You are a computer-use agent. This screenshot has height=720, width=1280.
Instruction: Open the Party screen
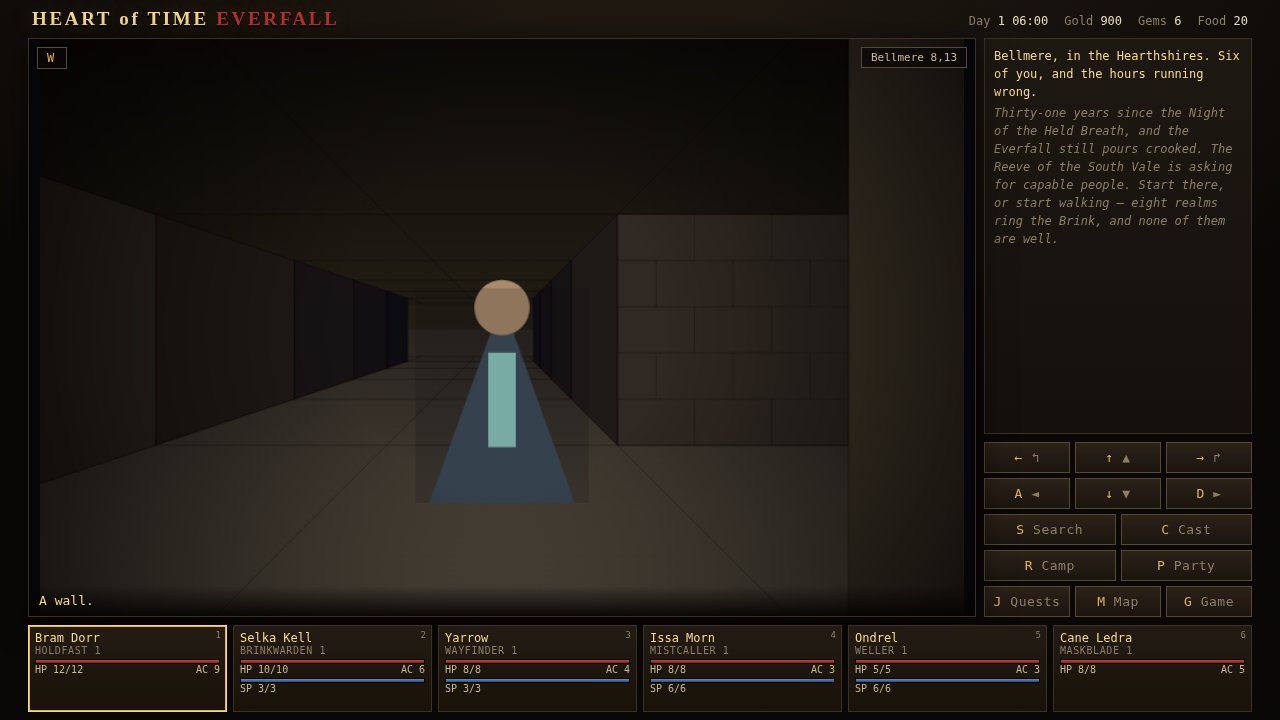click(1186, 566)
